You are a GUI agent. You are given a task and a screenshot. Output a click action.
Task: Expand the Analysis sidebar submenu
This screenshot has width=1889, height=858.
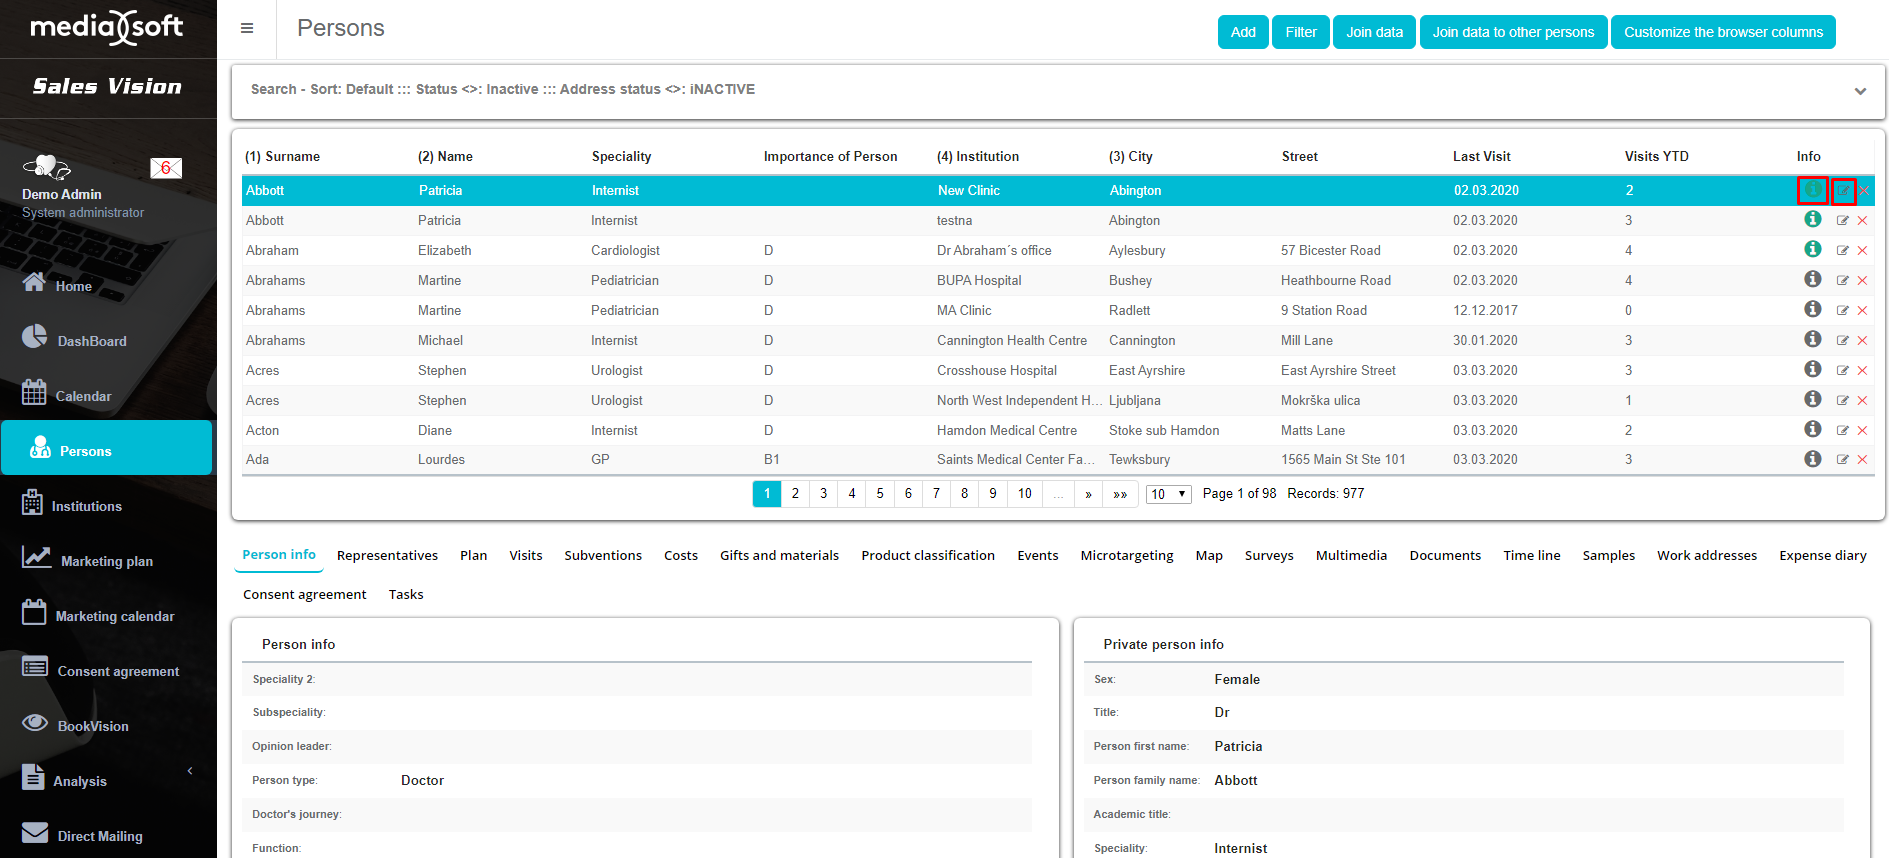pyautogui.click(x=189, y=771)
